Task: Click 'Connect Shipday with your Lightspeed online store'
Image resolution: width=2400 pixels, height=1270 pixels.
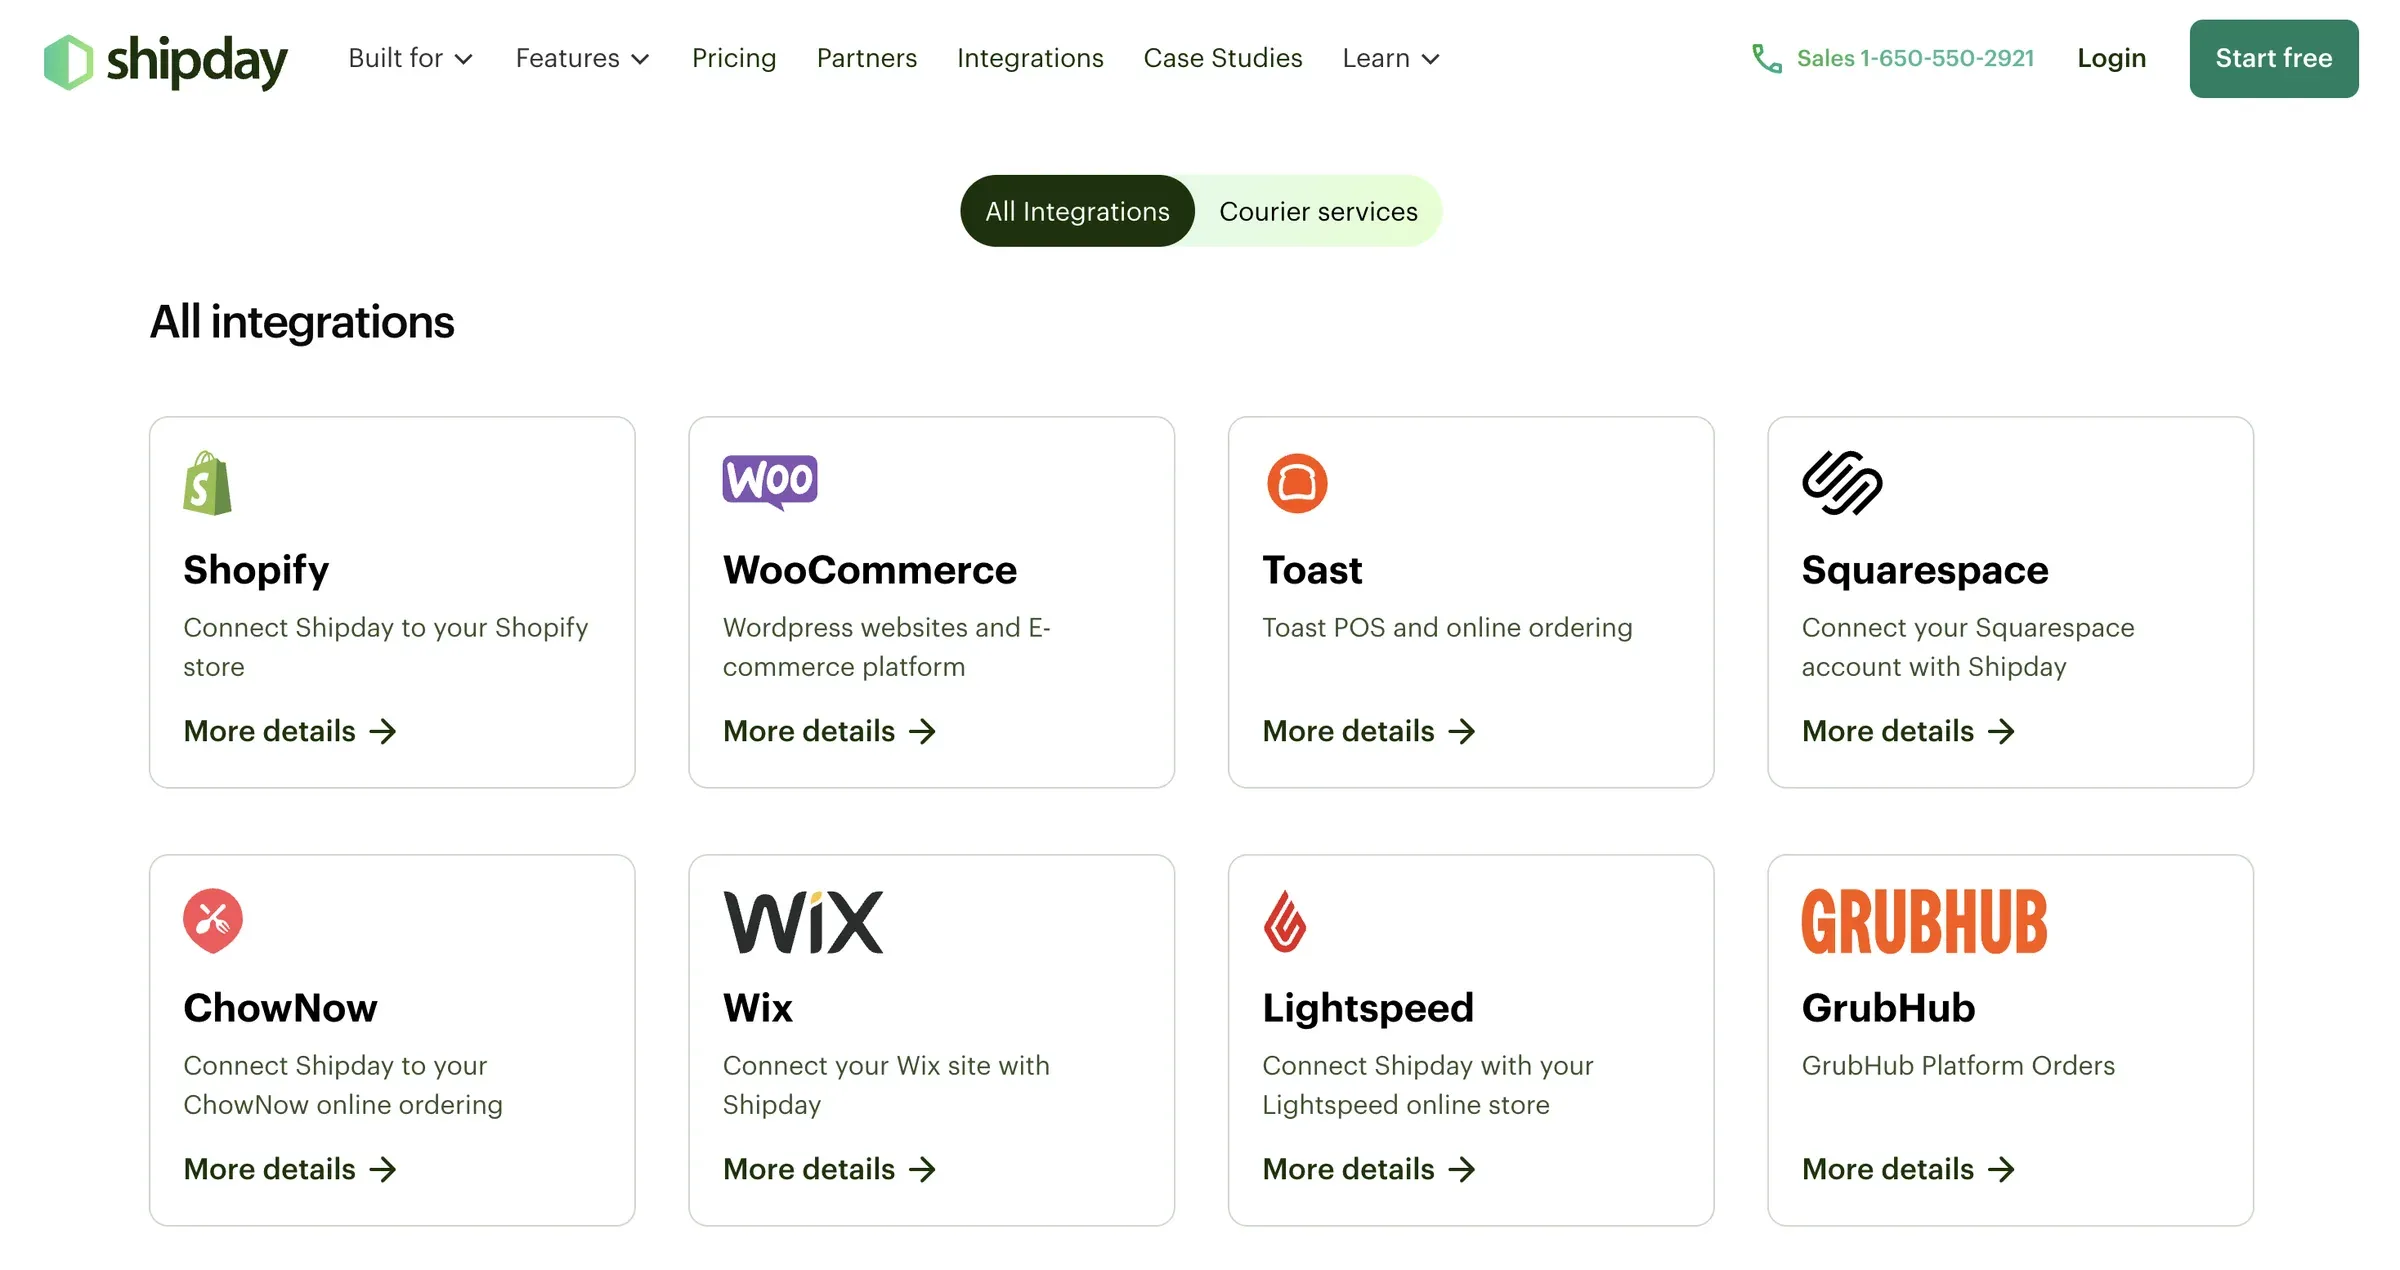Action: click(x=1428, y=1085)
